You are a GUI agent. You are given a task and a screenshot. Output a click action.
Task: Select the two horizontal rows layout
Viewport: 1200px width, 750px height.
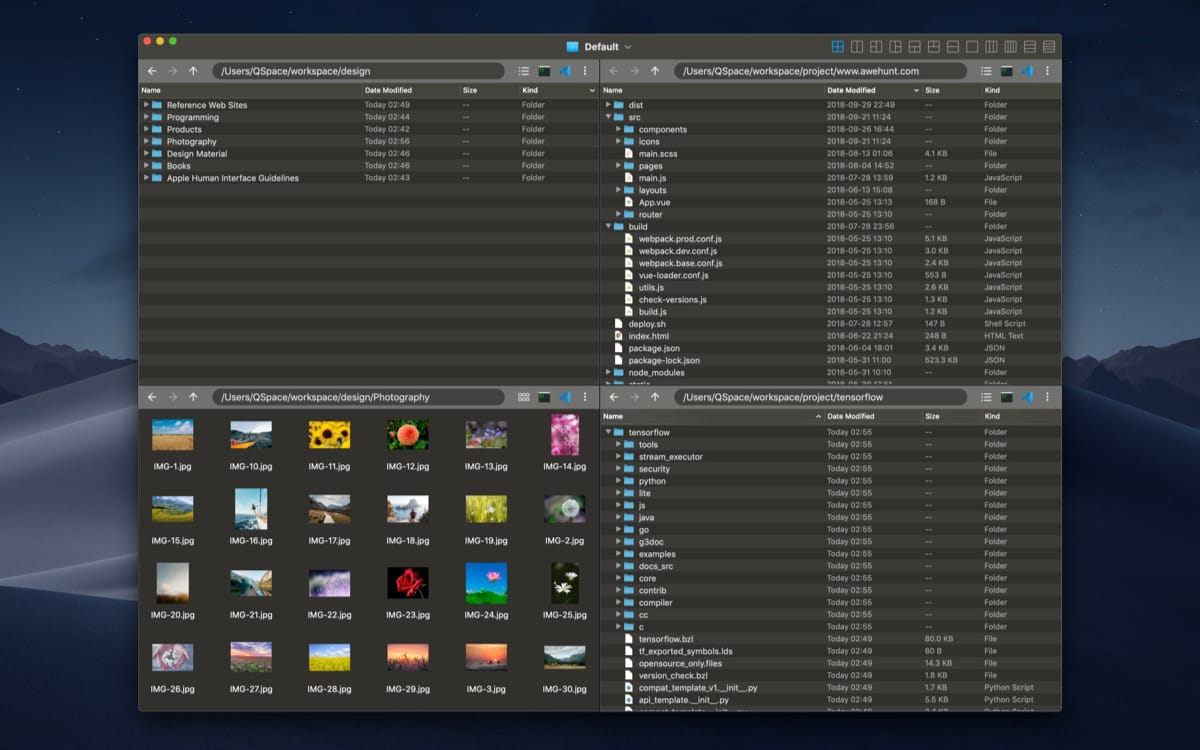pos(953,47)
